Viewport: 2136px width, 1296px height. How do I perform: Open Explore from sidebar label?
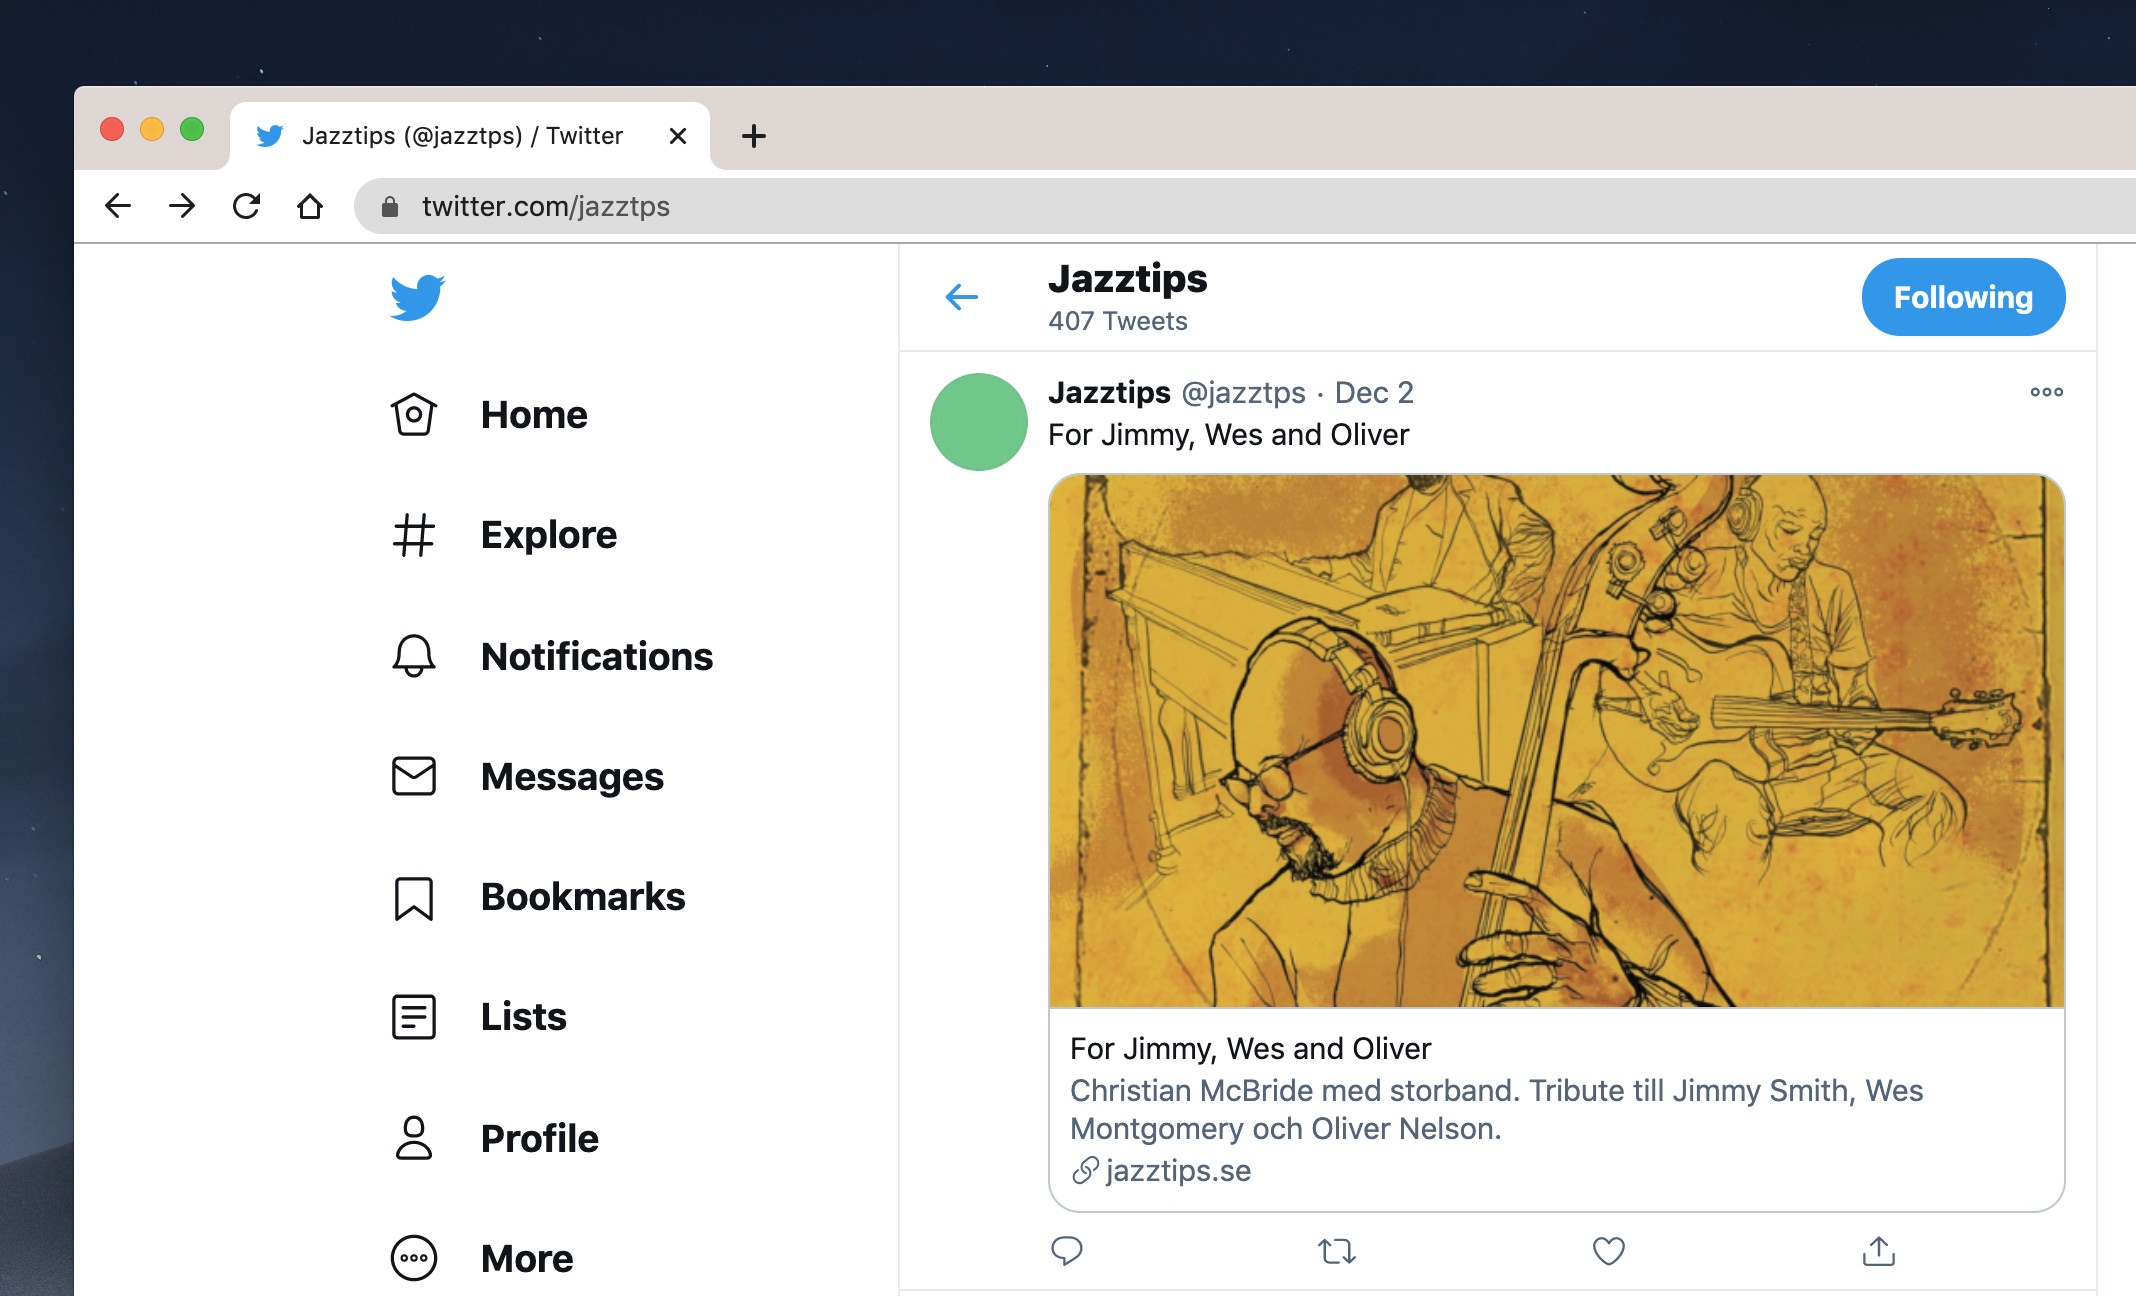coord(549,535)
